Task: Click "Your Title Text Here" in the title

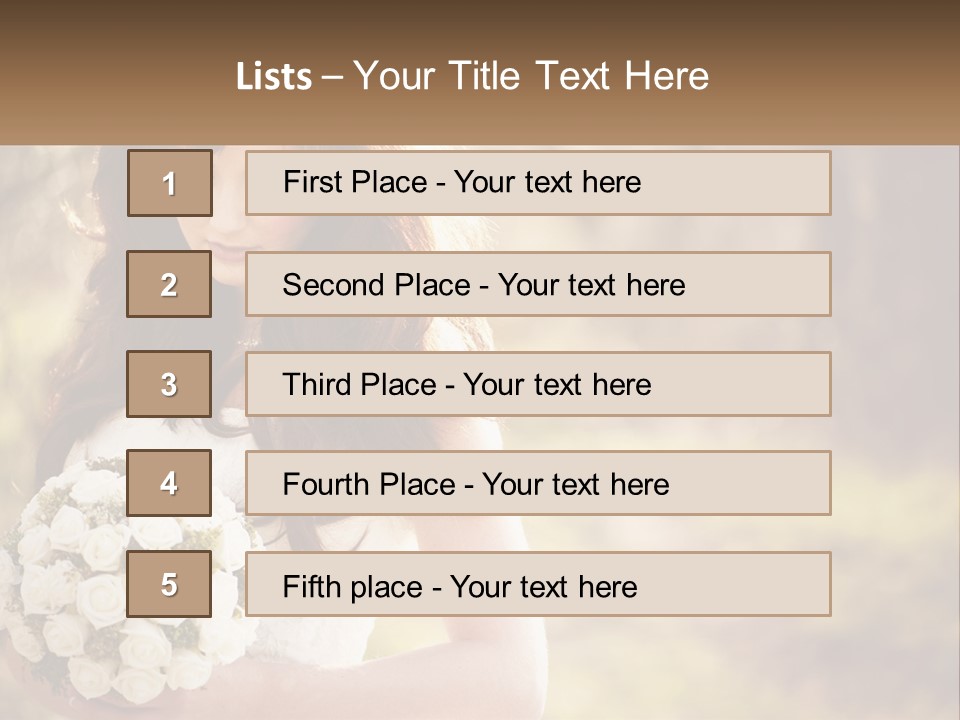Action: pos(531,77)
